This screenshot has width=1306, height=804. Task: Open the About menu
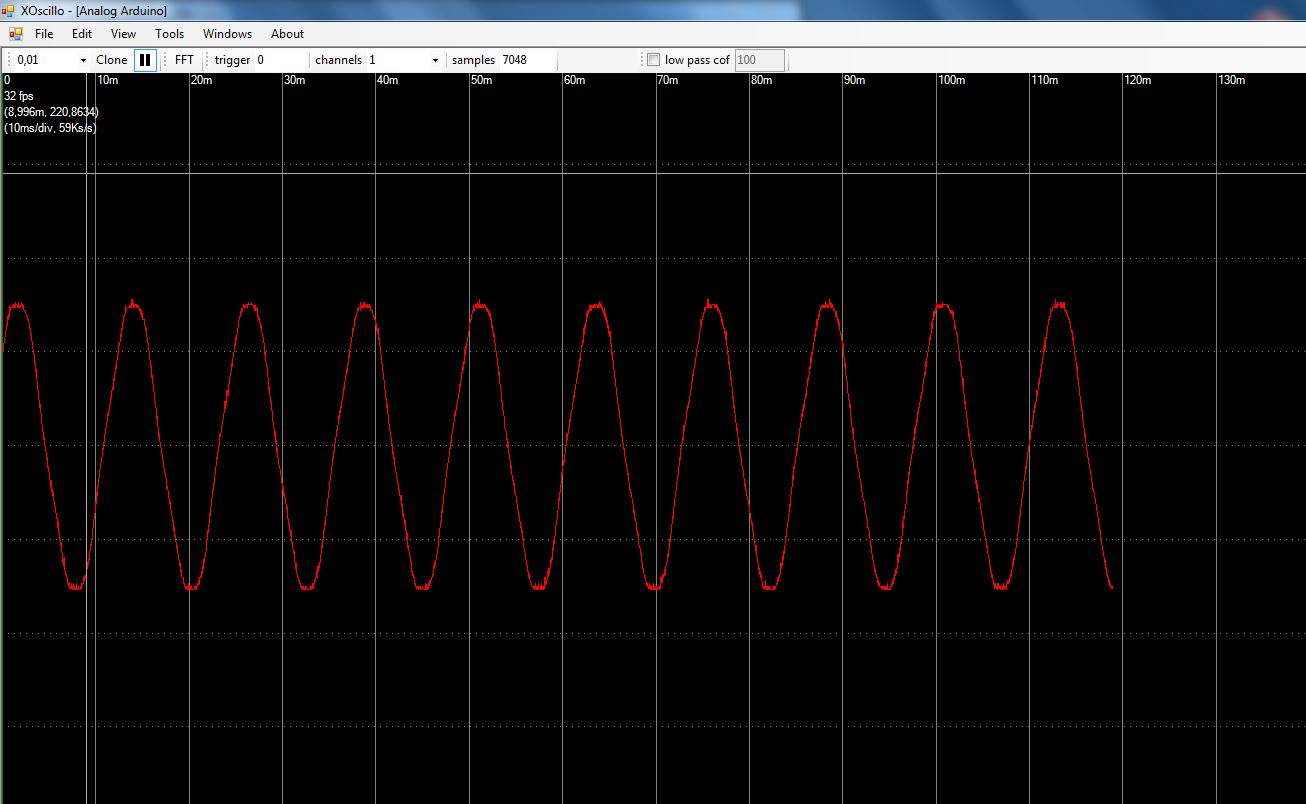tap(287, 34)
